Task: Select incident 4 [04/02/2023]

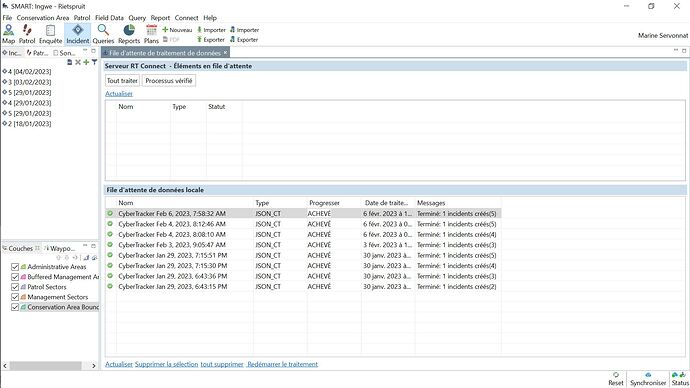Action: [x=27, y=71]
